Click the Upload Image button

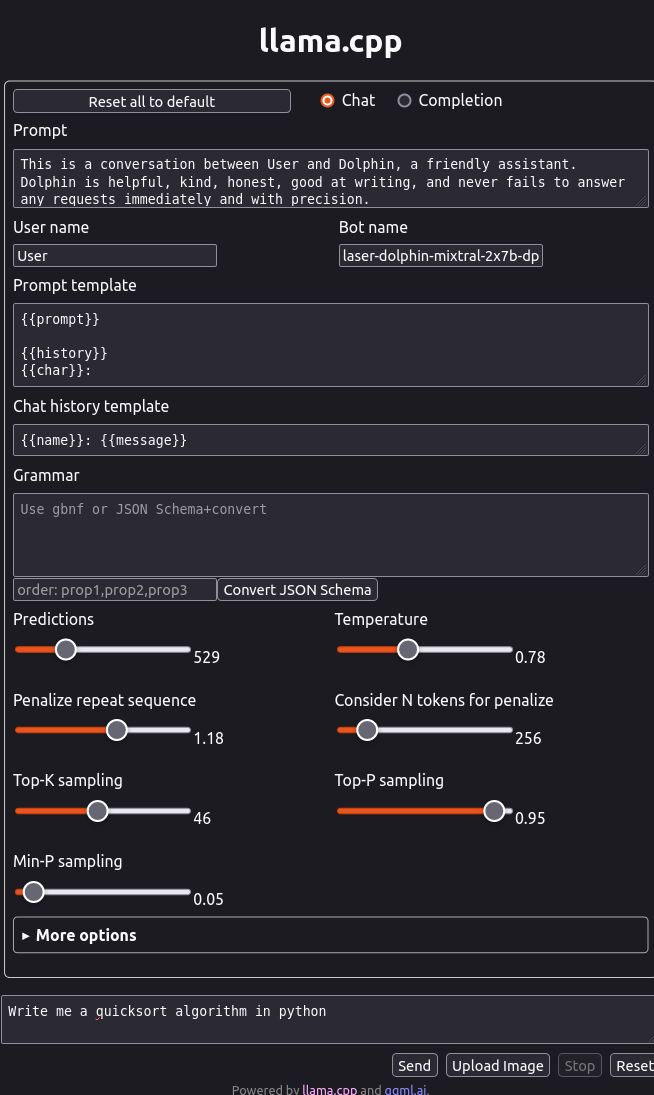[x=497, y=1065]
